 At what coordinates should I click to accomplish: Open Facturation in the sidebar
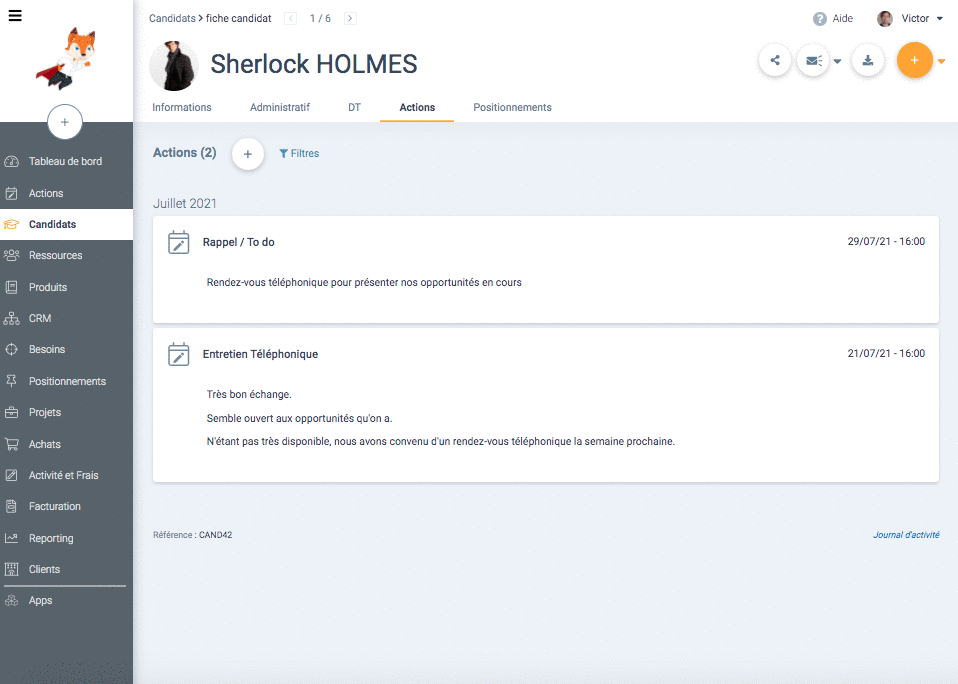[66, 506]
